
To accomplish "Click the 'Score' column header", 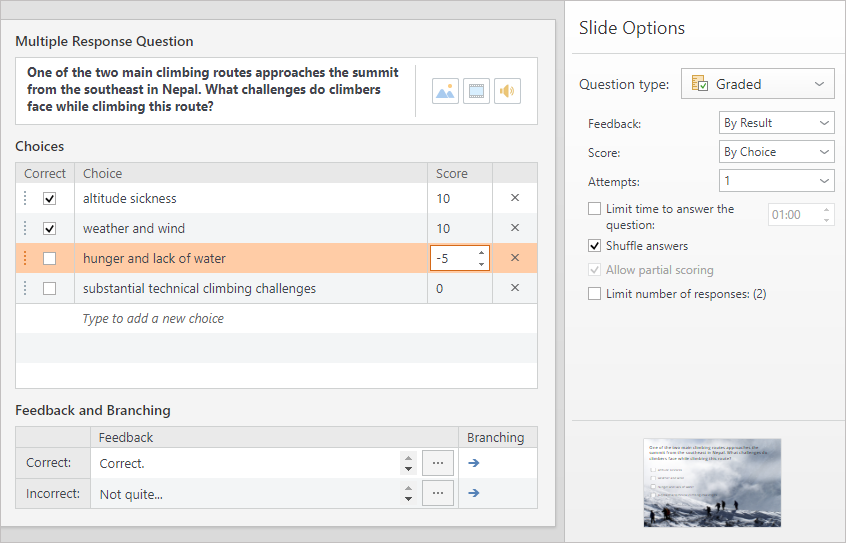I will coord(452,173).
